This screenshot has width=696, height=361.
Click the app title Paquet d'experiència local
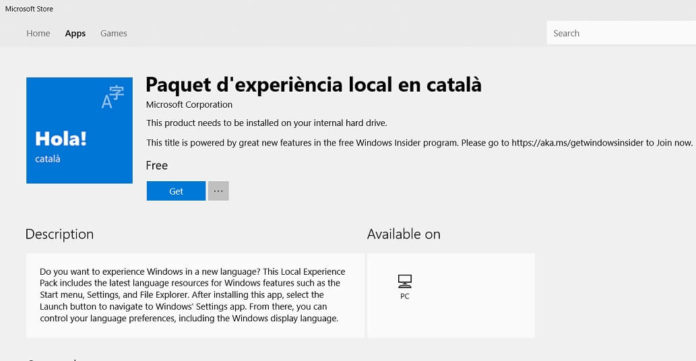tap(313, 84)
